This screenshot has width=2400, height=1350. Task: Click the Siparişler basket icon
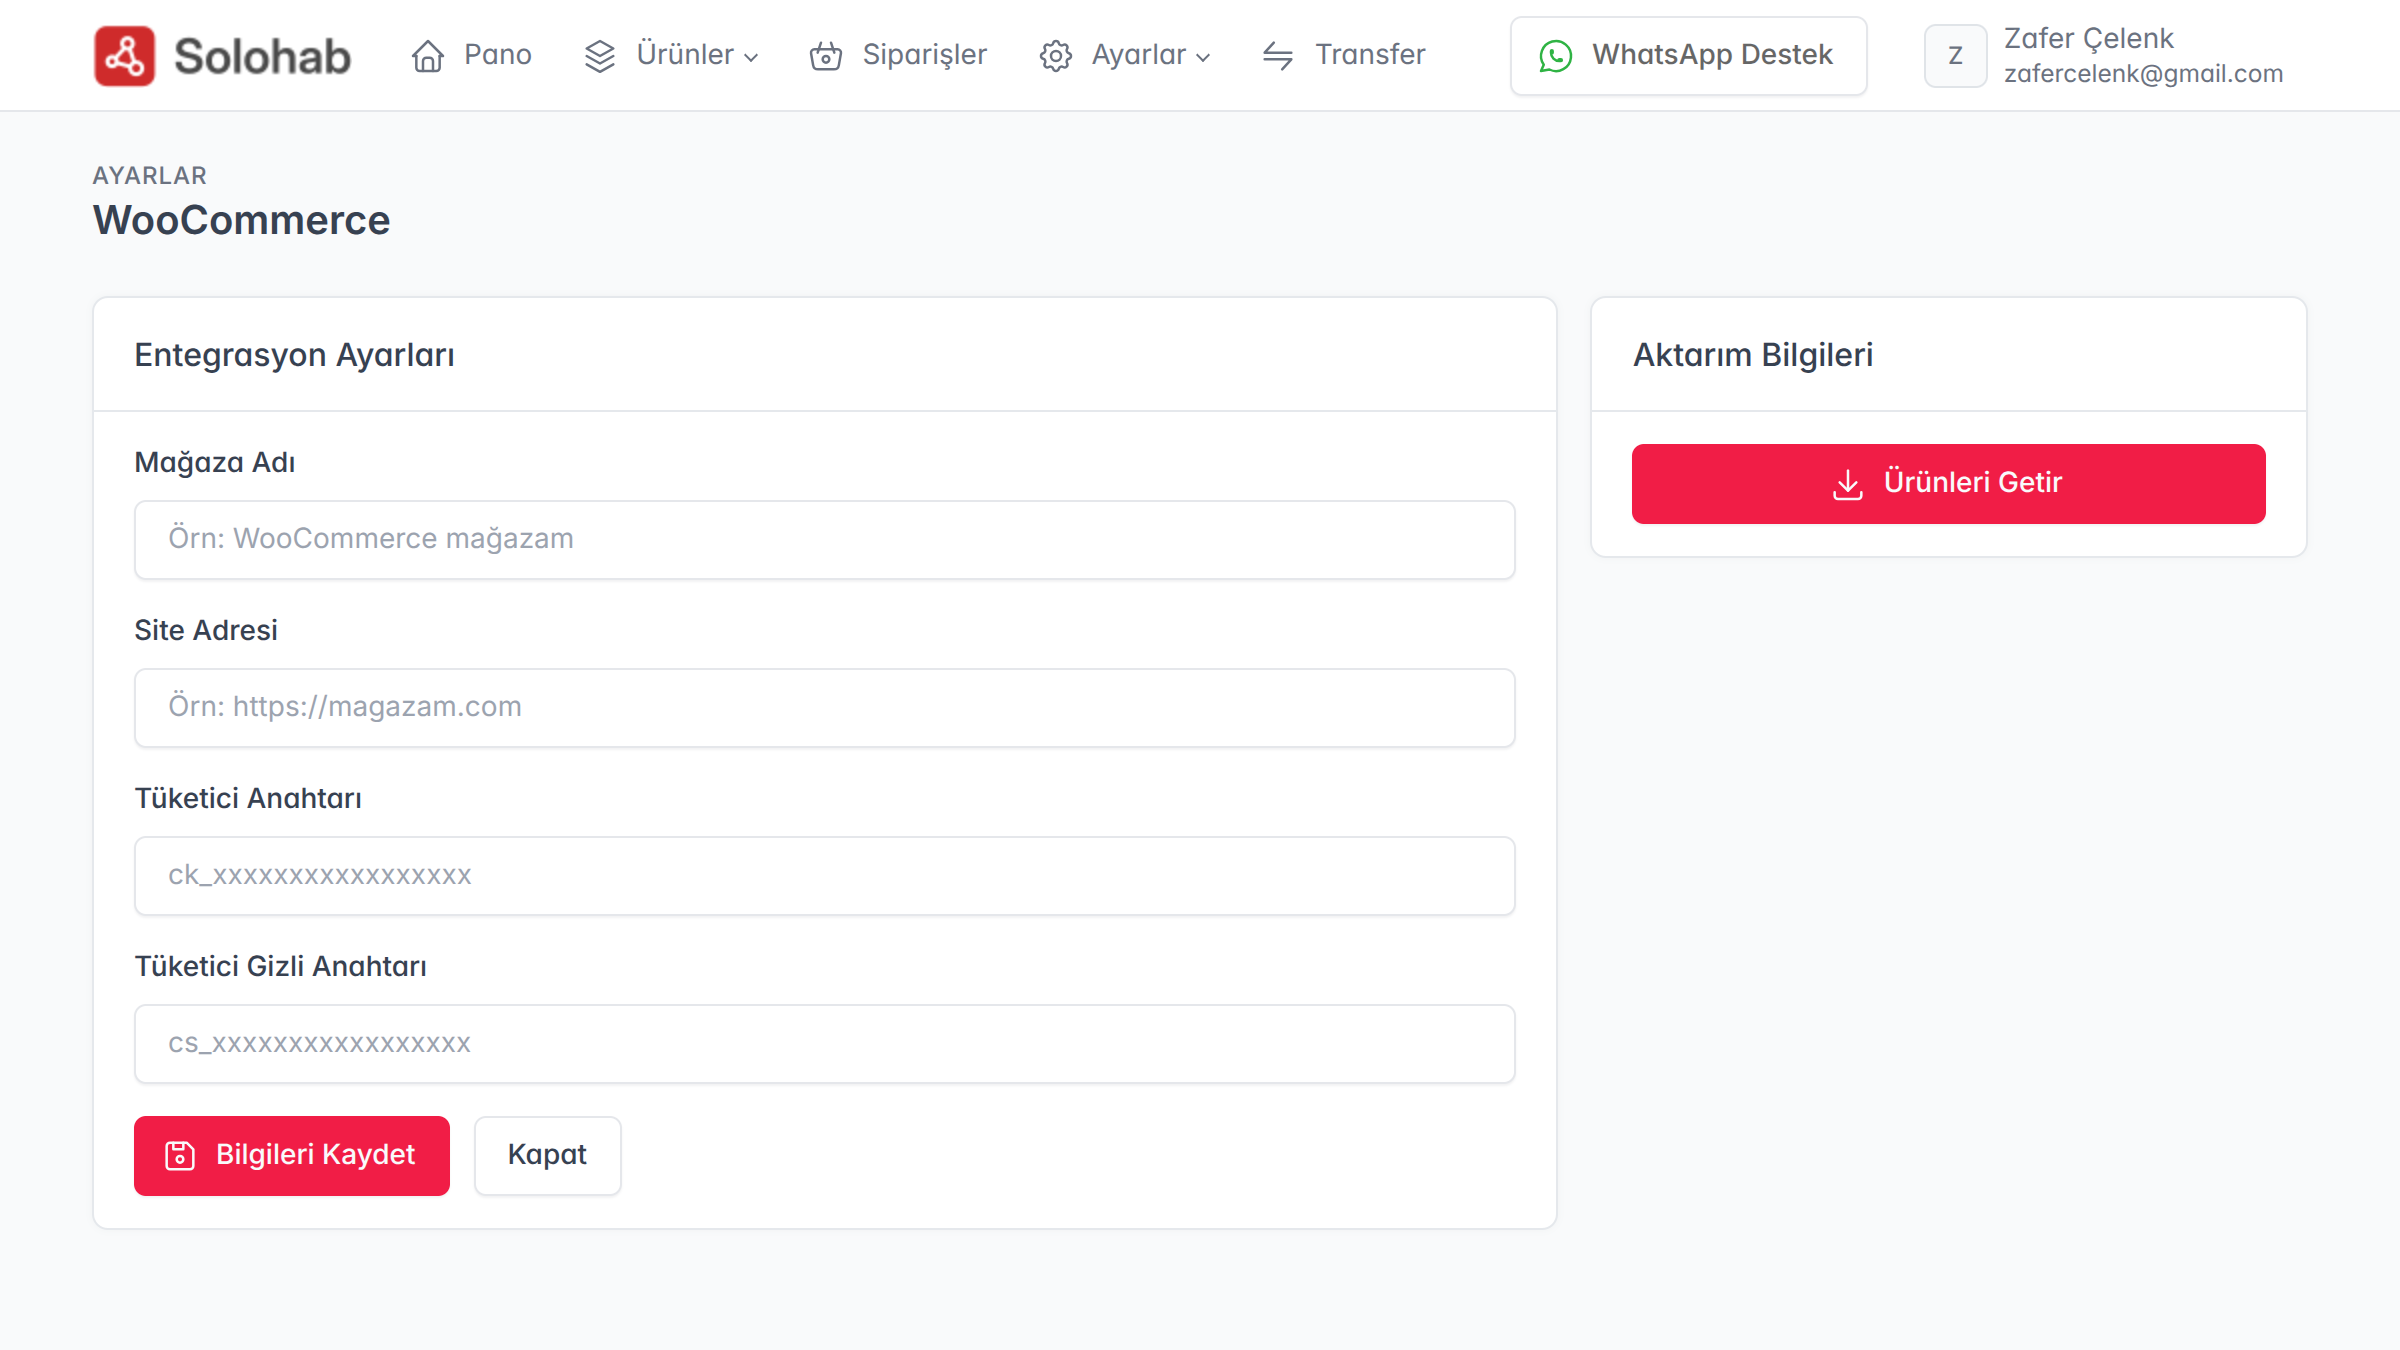826,56
